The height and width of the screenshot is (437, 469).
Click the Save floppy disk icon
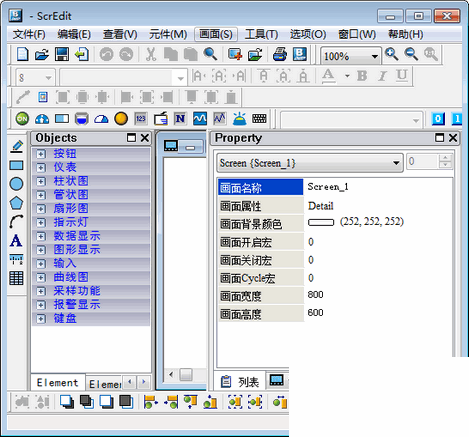coord(62,54)
